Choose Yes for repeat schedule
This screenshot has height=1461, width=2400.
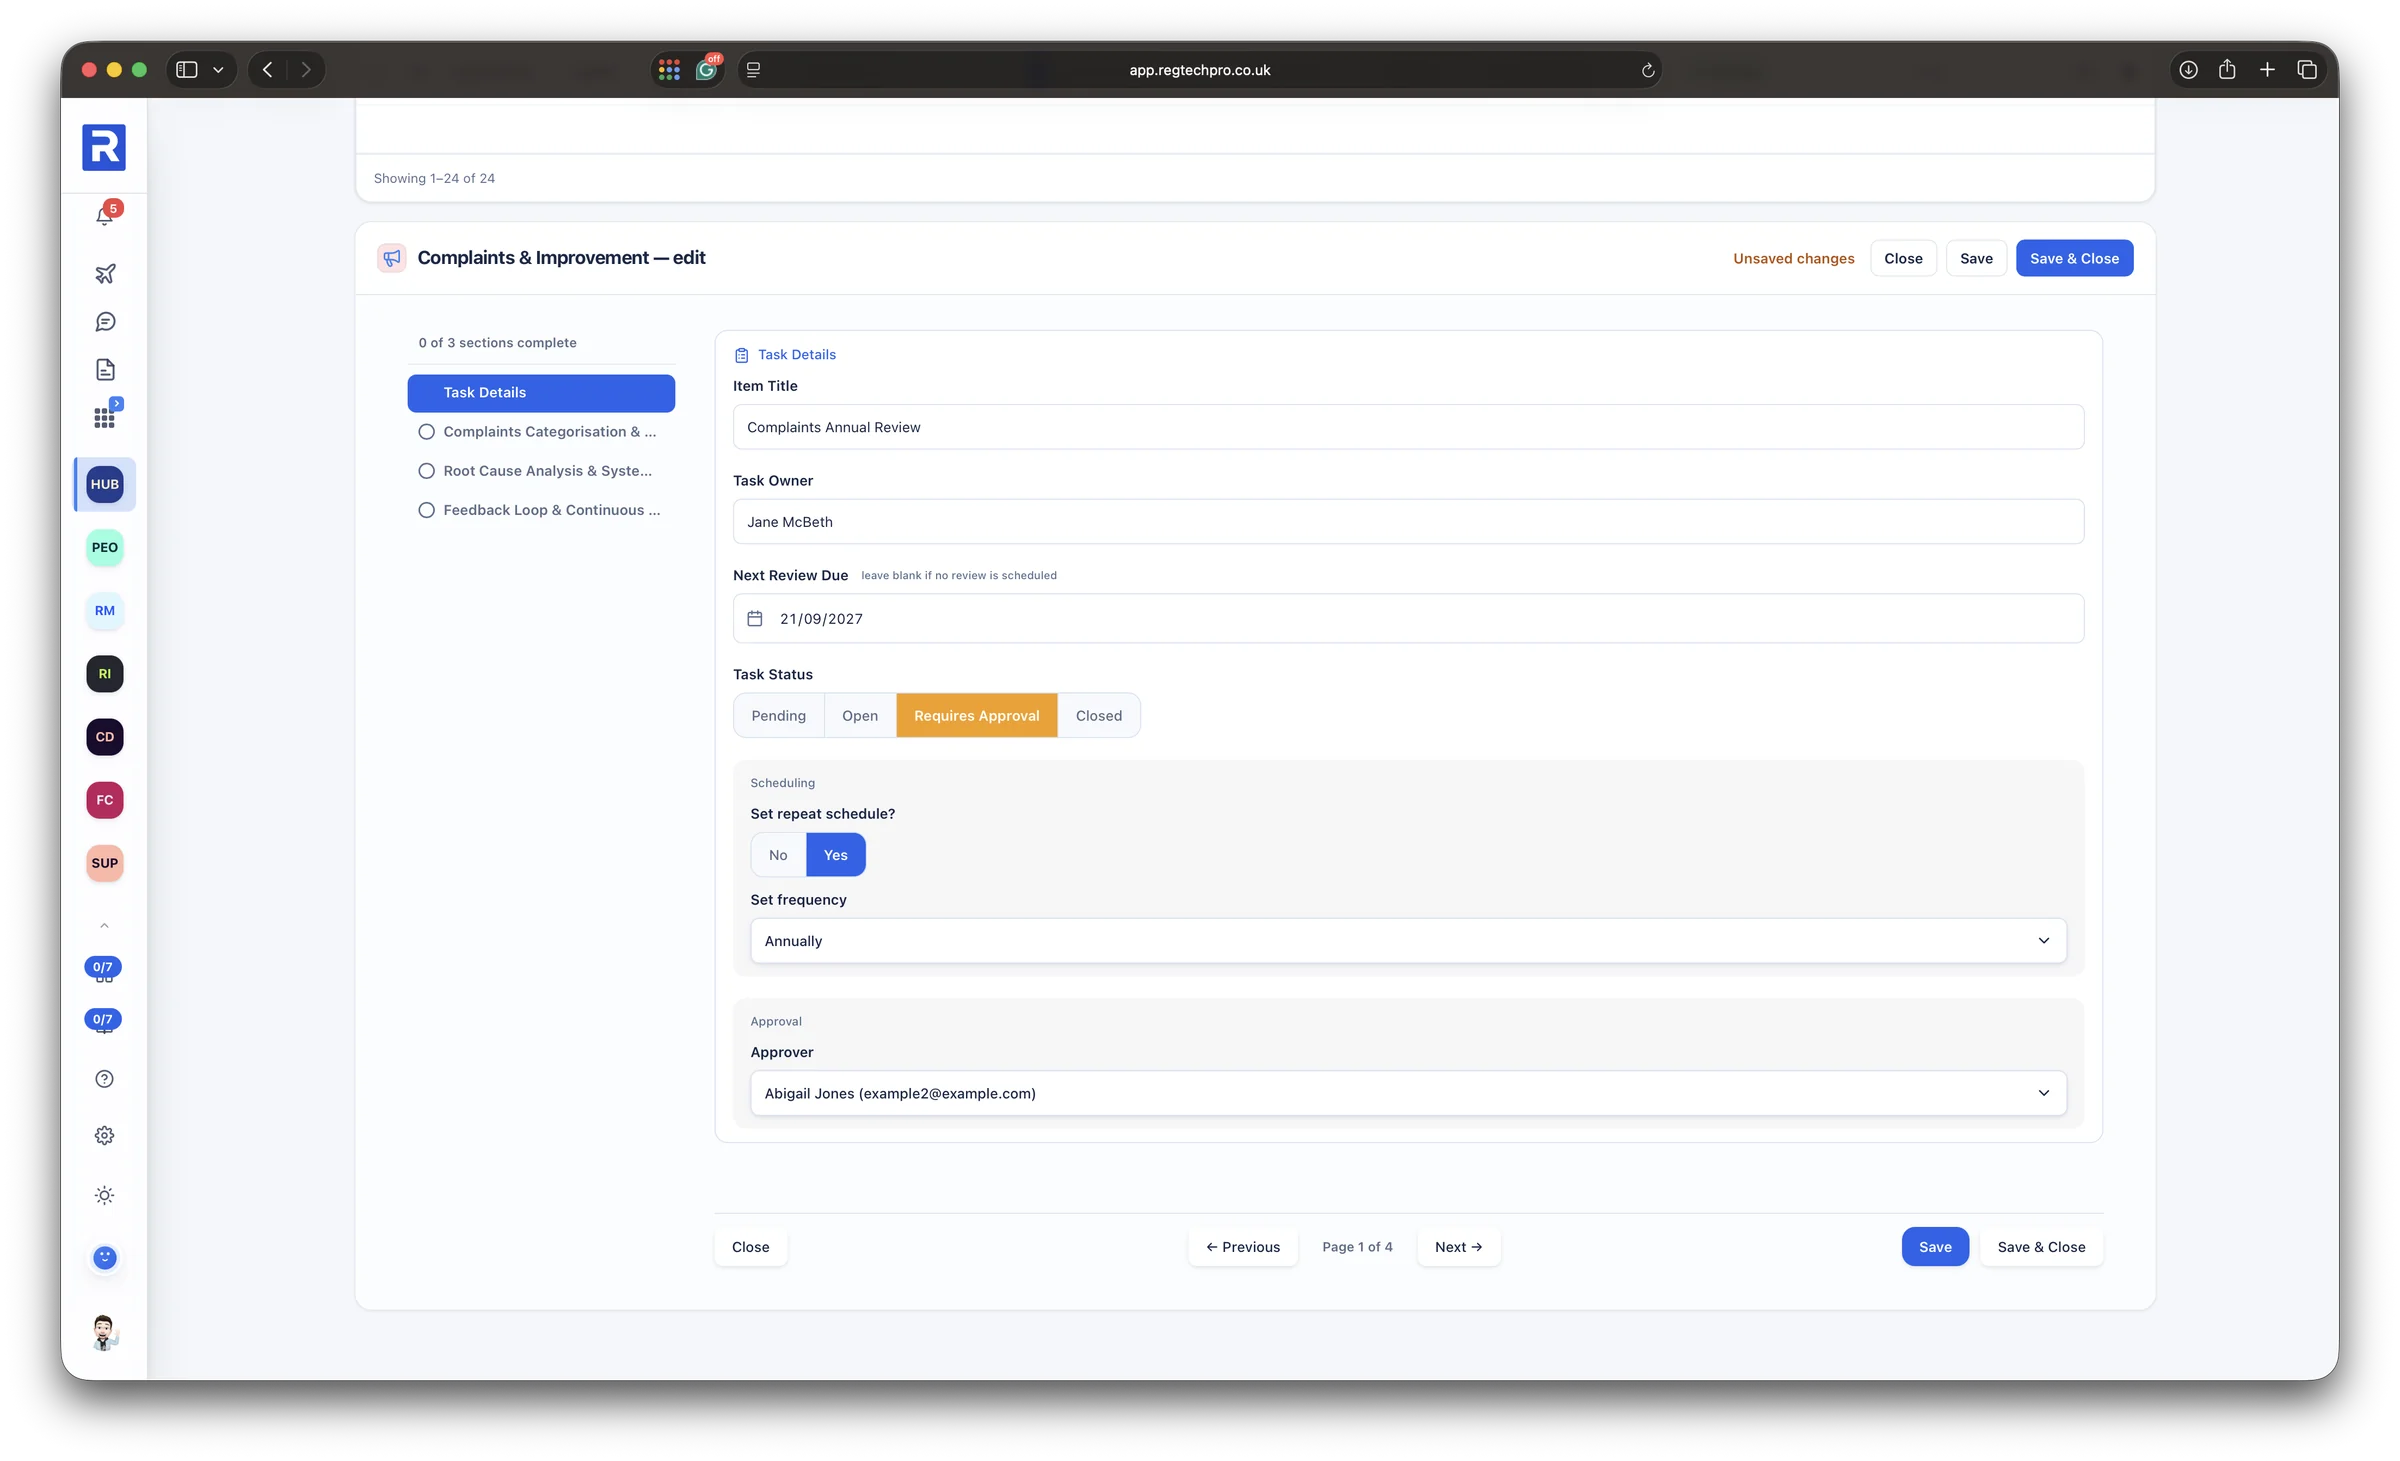coord(836,855)
